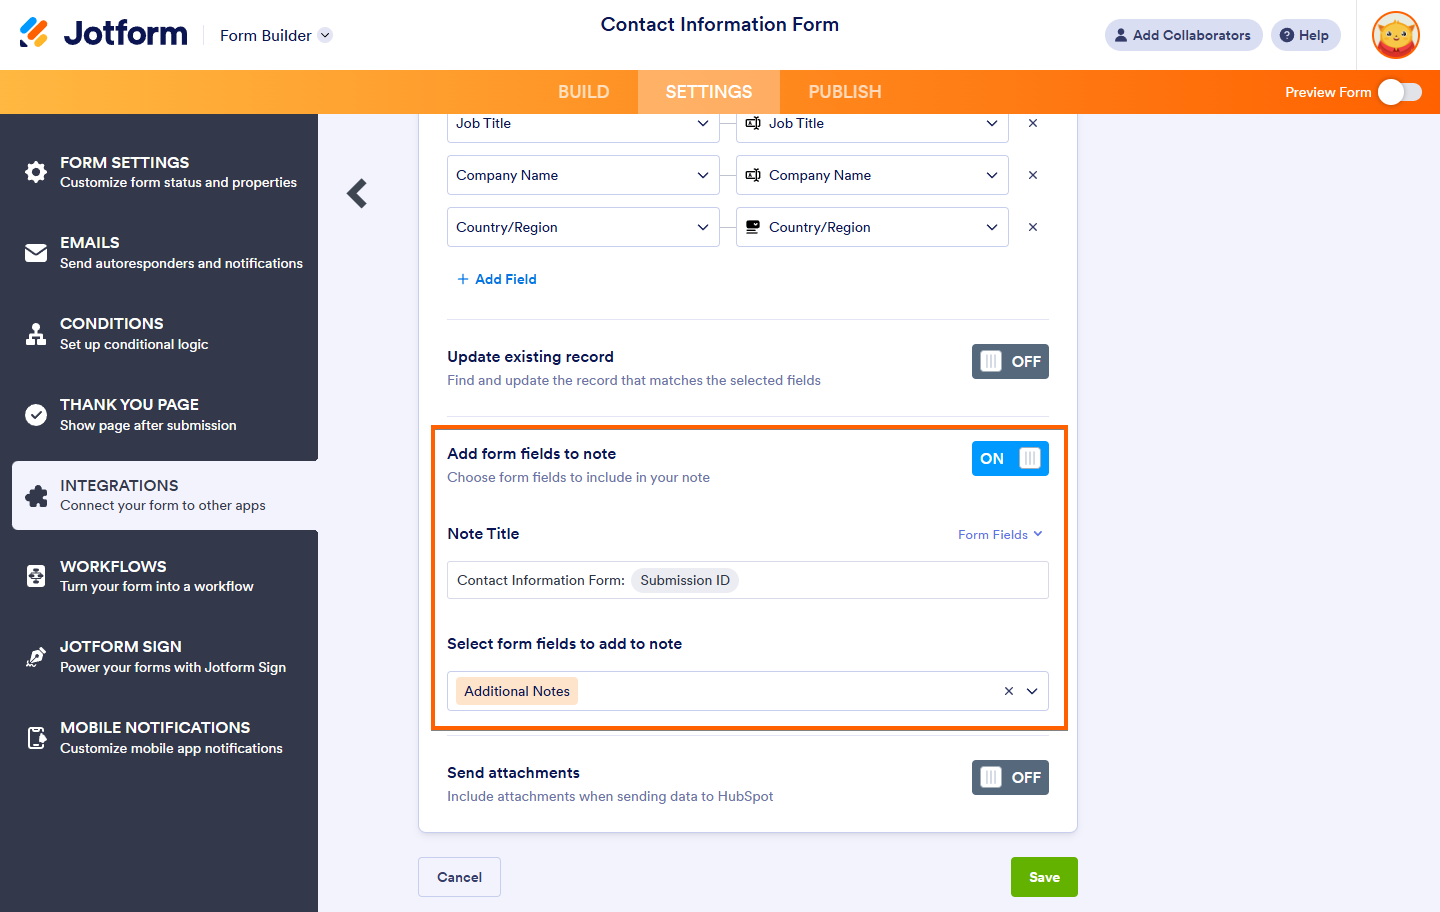Expand the Form Fields dropdown for Note Title
1440x912 pixels.
coord(1000,534)
